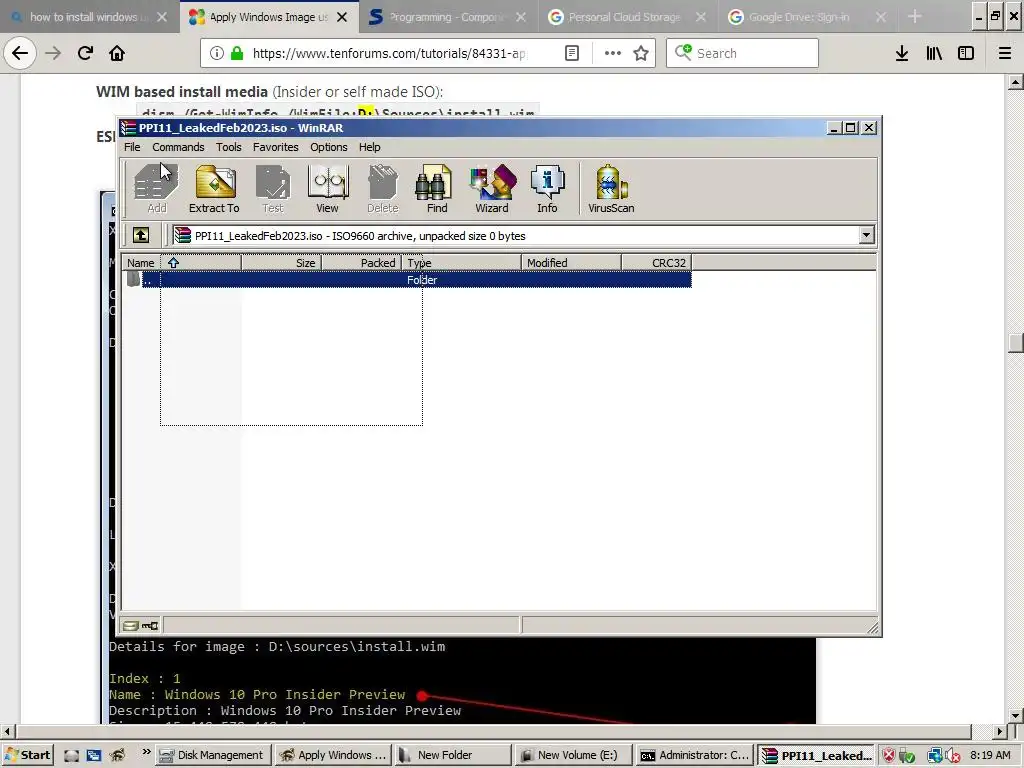The height and width of the screenshot is (768, 1024).
Task: Click the Delete toolbar icon
Action: (x=383, y=188)
